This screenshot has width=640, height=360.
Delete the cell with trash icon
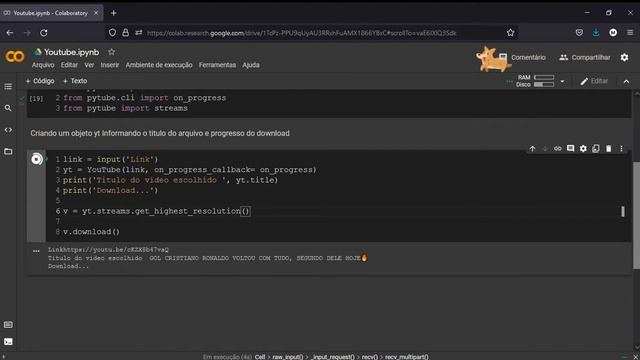[609, 149]
